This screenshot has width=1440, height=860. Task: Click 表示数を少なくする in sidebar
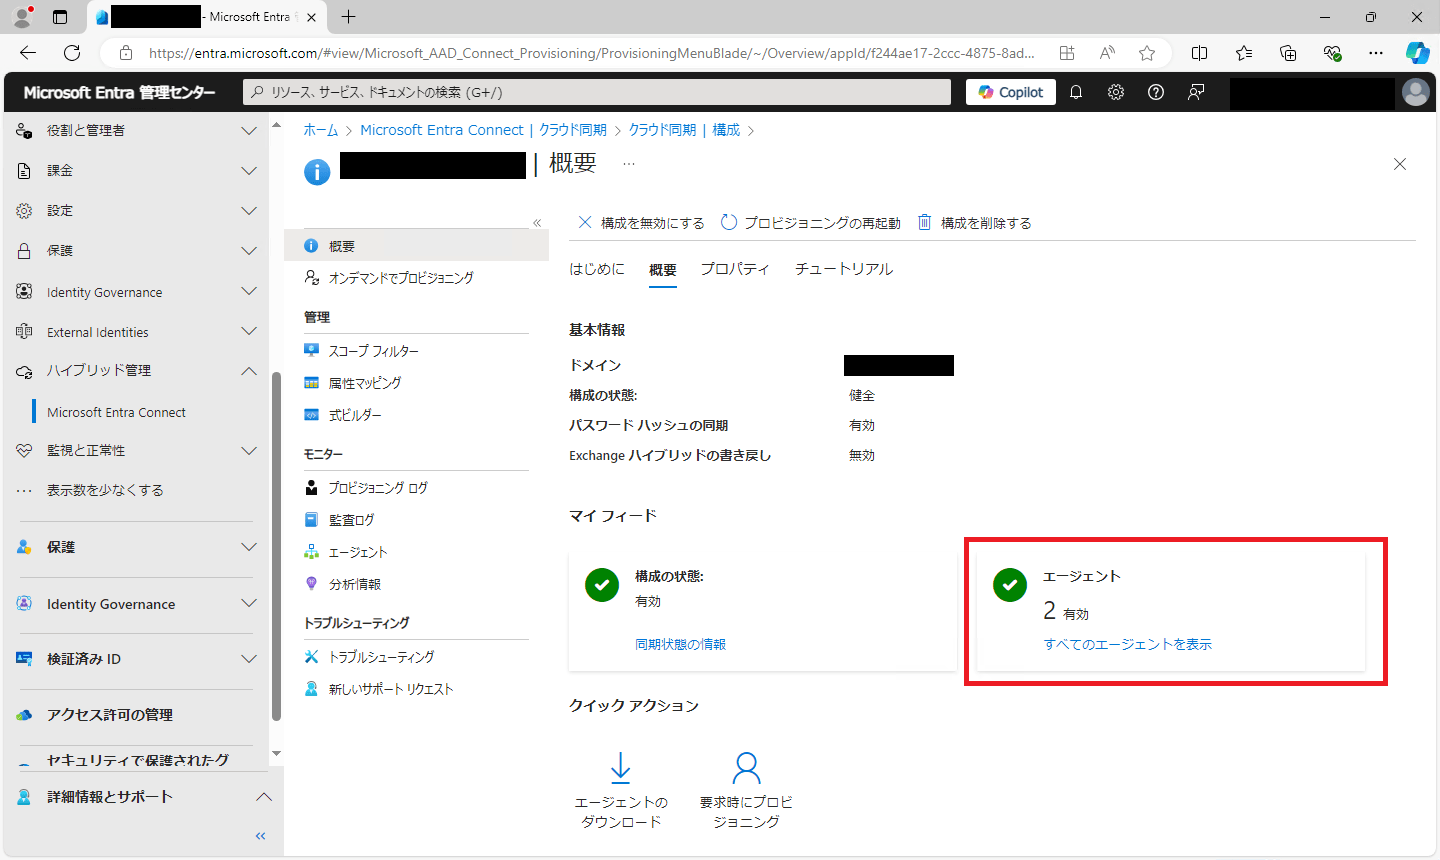coord(105,491)
